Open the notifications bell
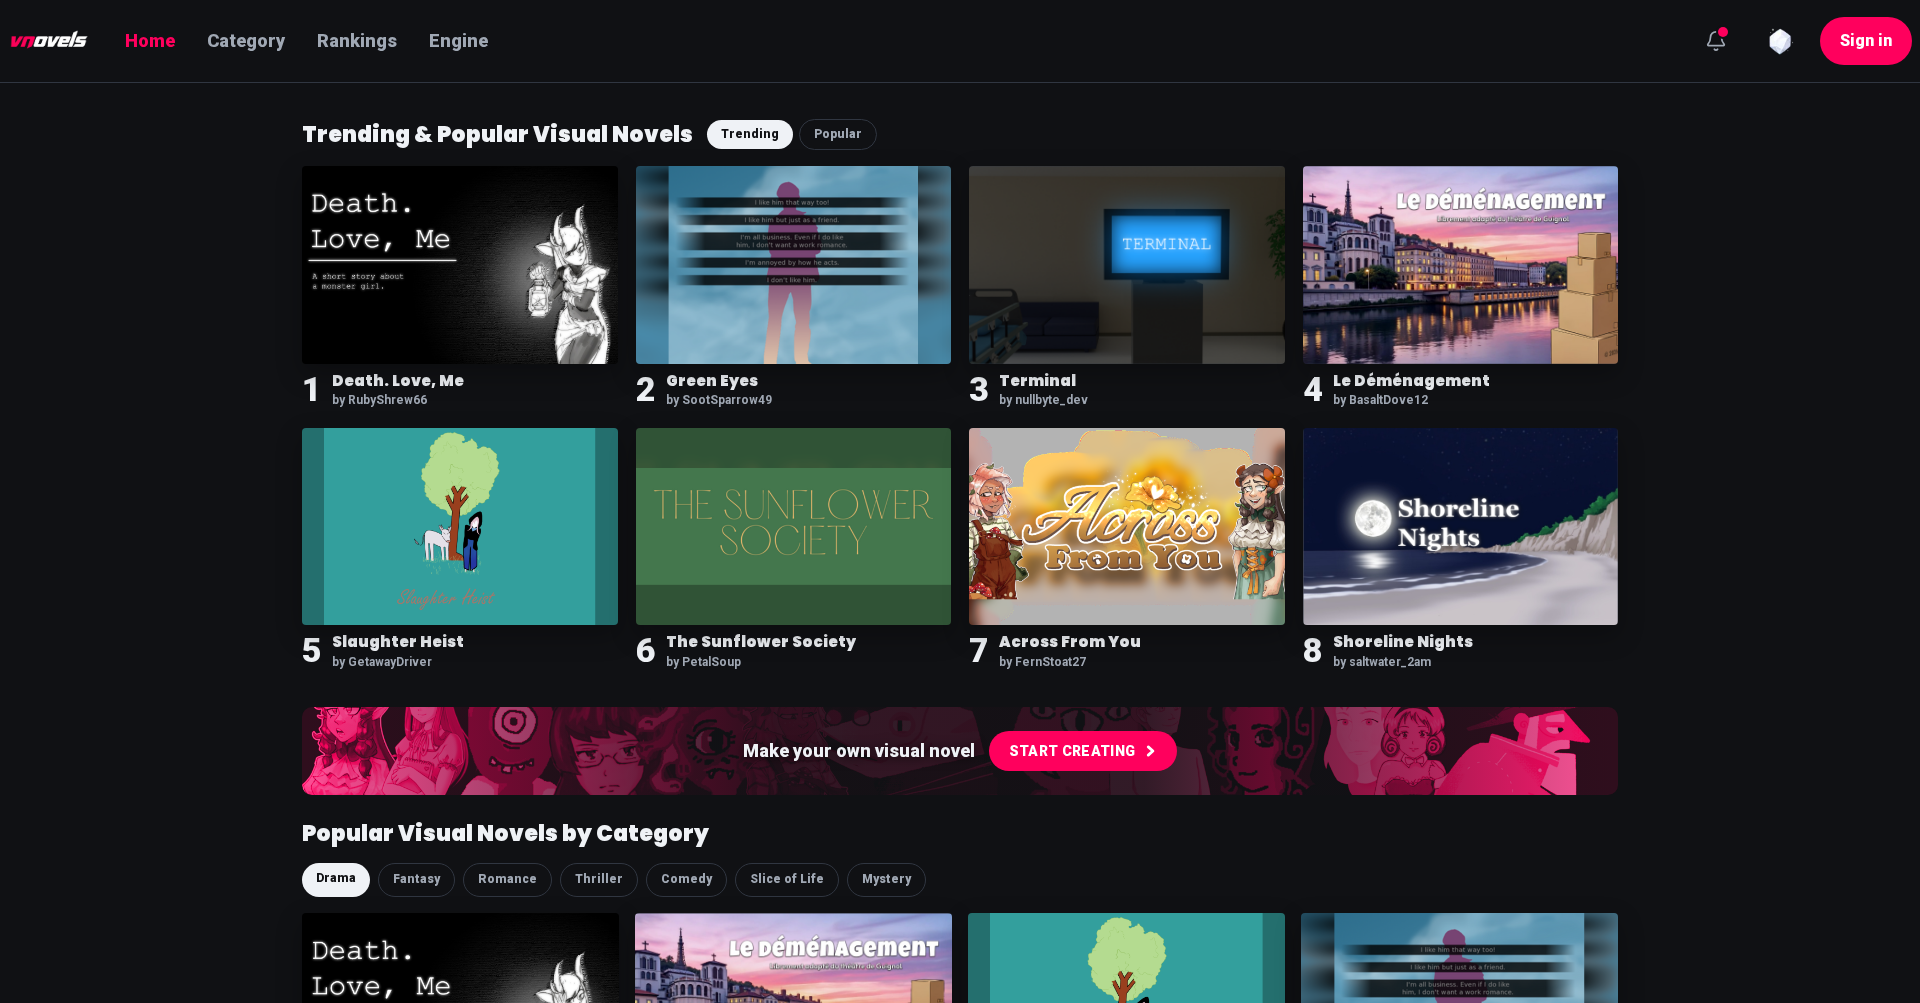1920x1003 pixels. point(1716,41)
